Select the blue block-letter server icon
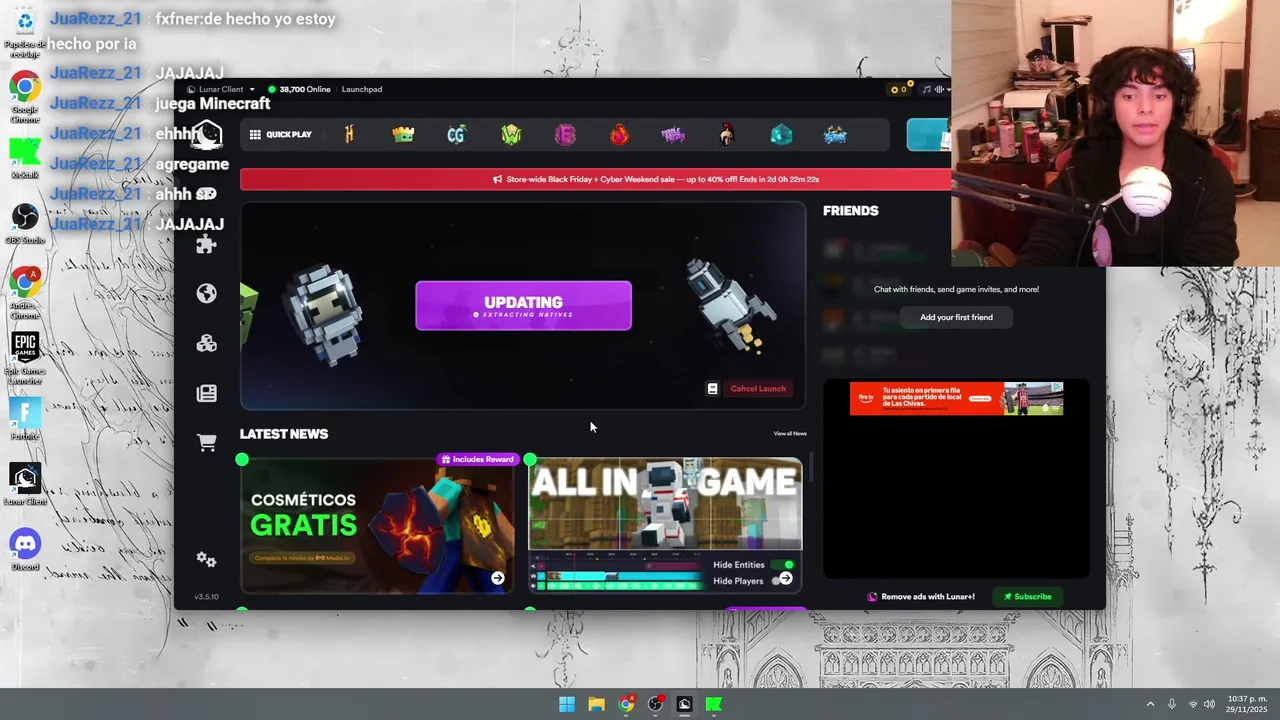 [x=835, y=135]
